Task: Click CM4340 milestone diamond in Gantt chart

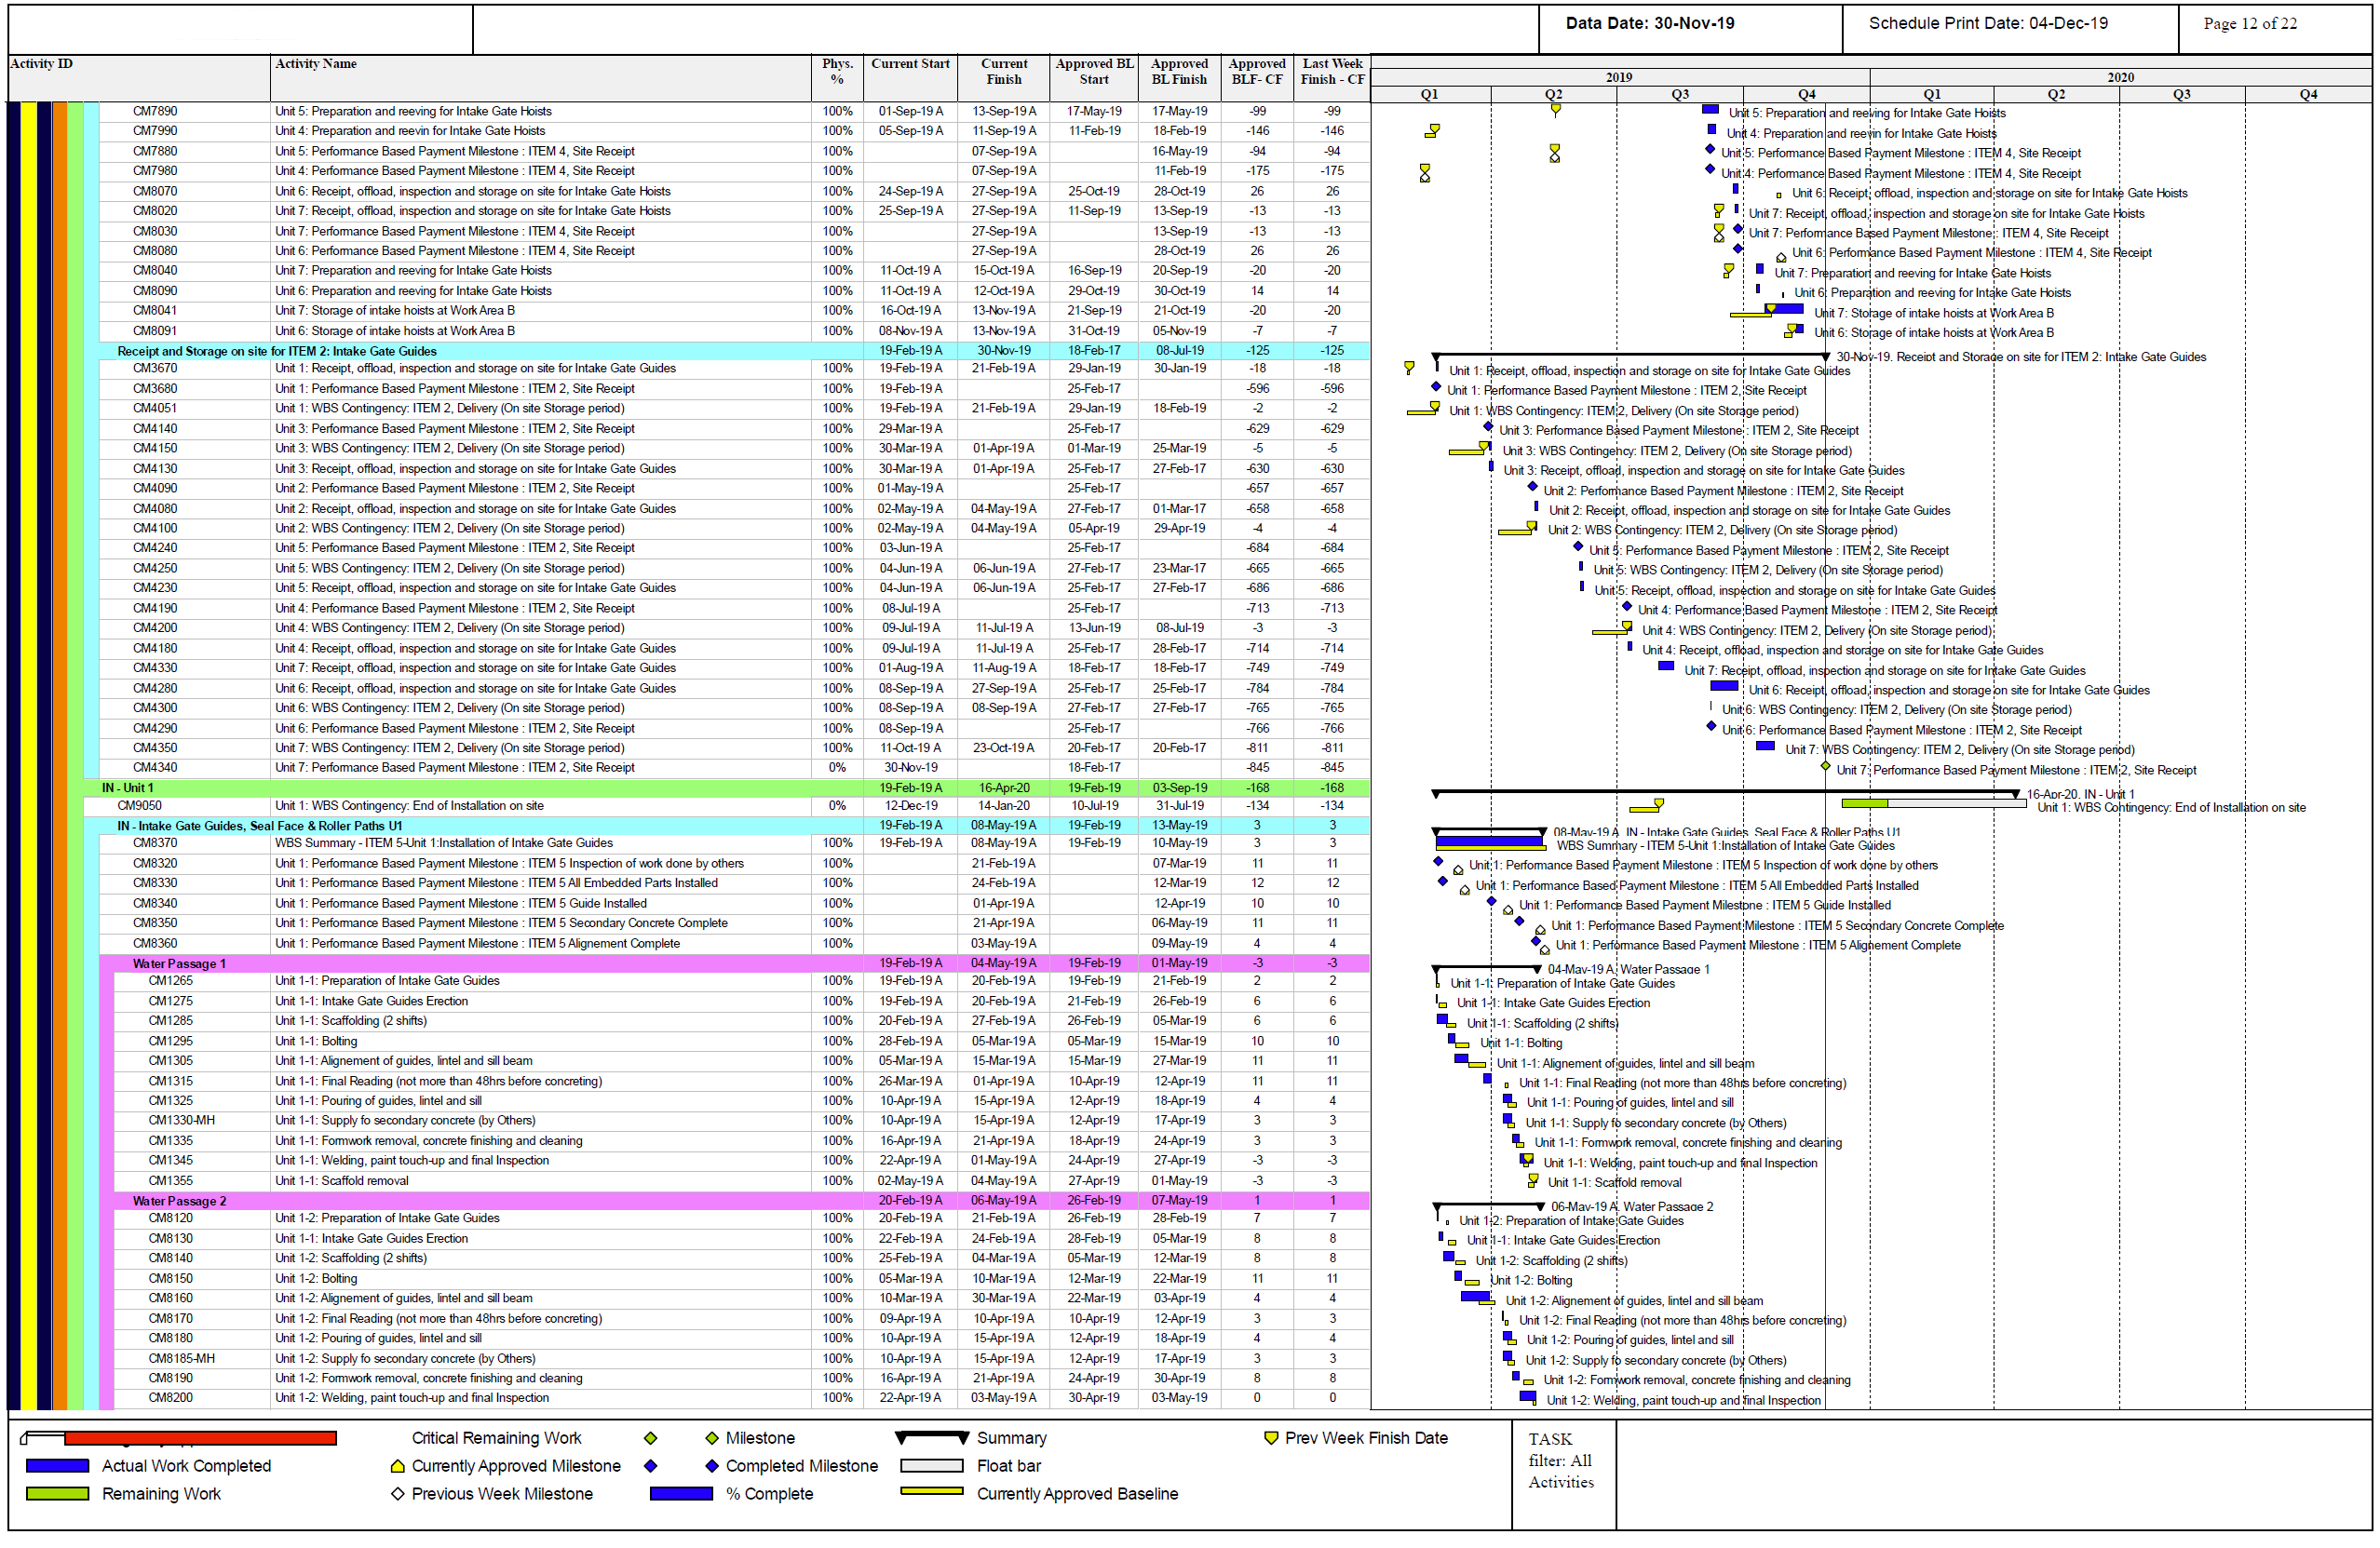Action: [x=1825, y=767]
